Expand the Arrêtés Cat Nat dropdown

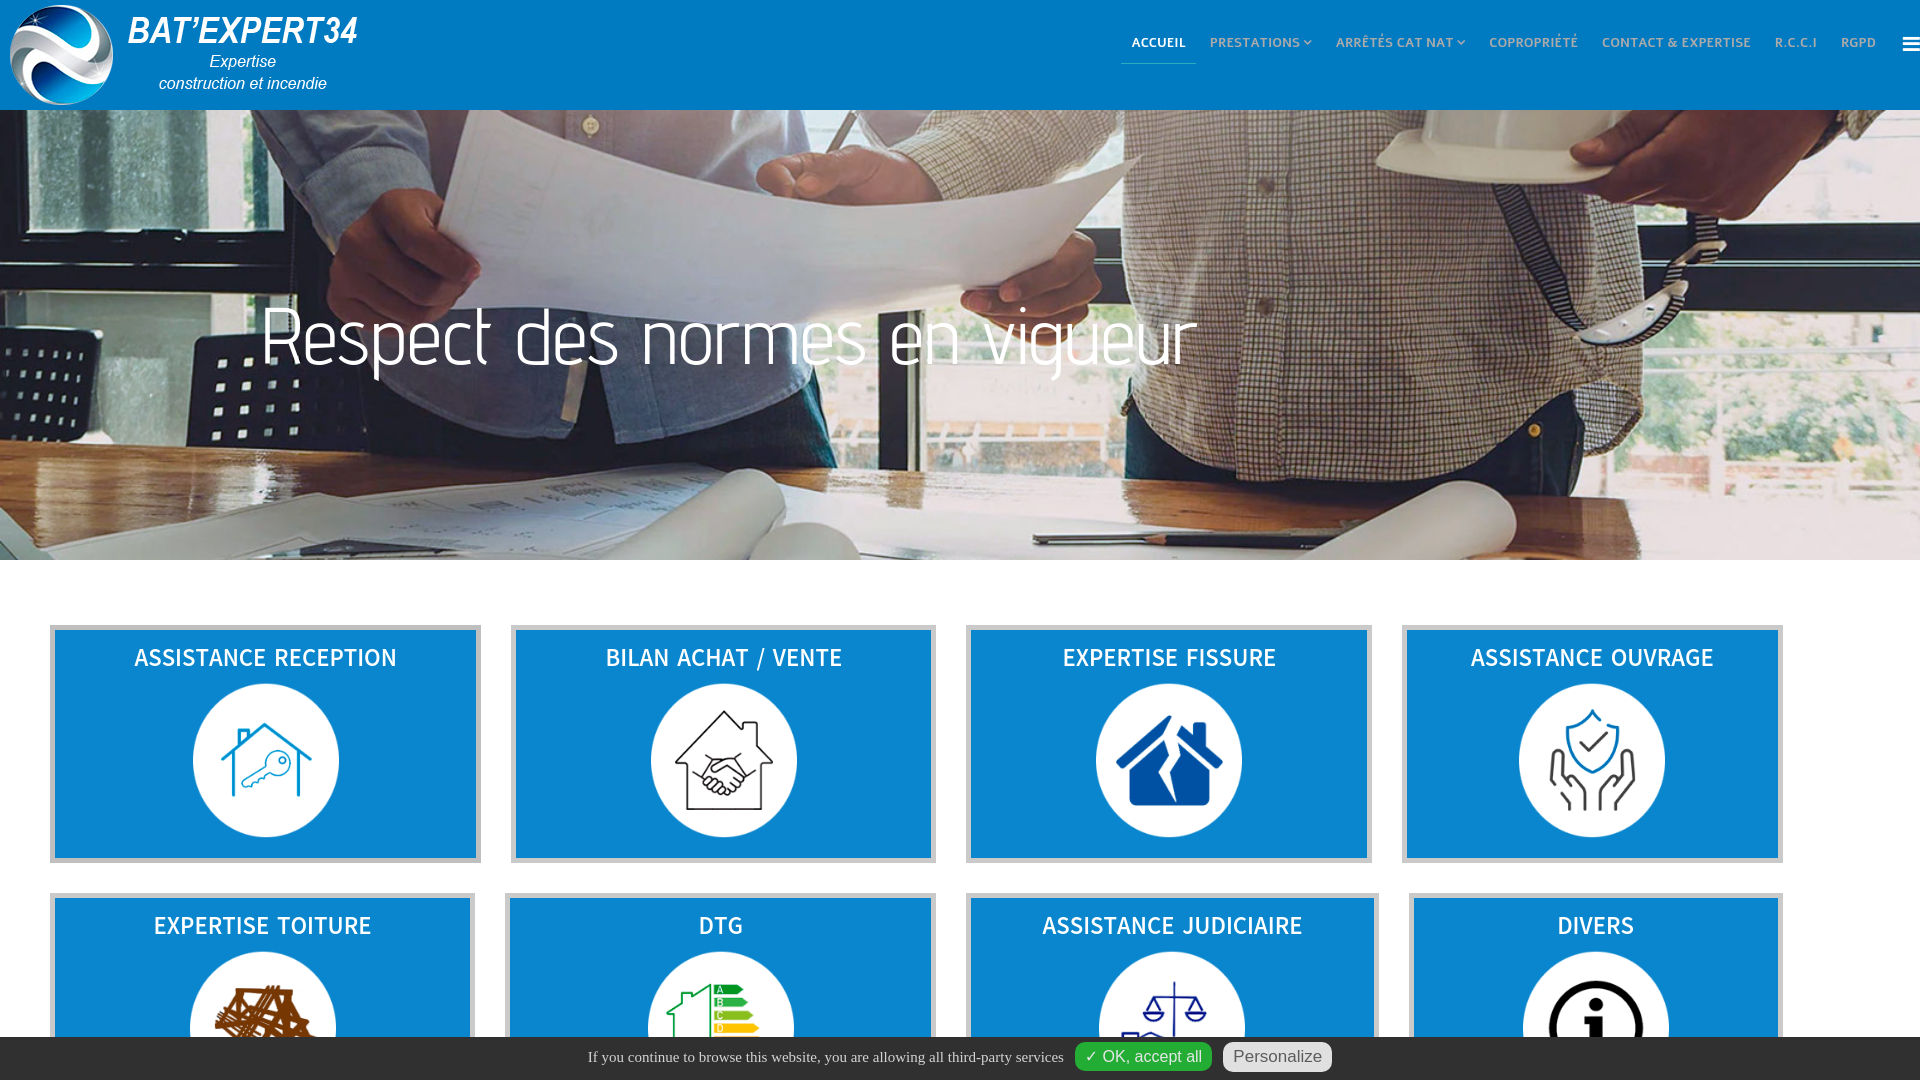(x=1400, y=43)
